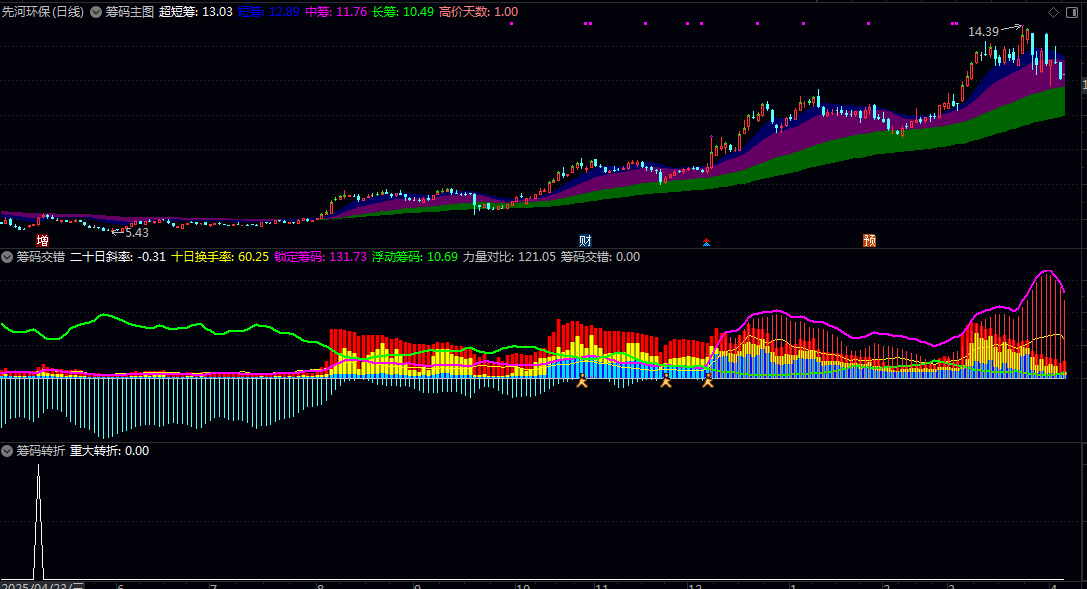Screen dimensions: 1087x589
Task: Click the 预 forecast marker icon
Action: tap(869, 240)
